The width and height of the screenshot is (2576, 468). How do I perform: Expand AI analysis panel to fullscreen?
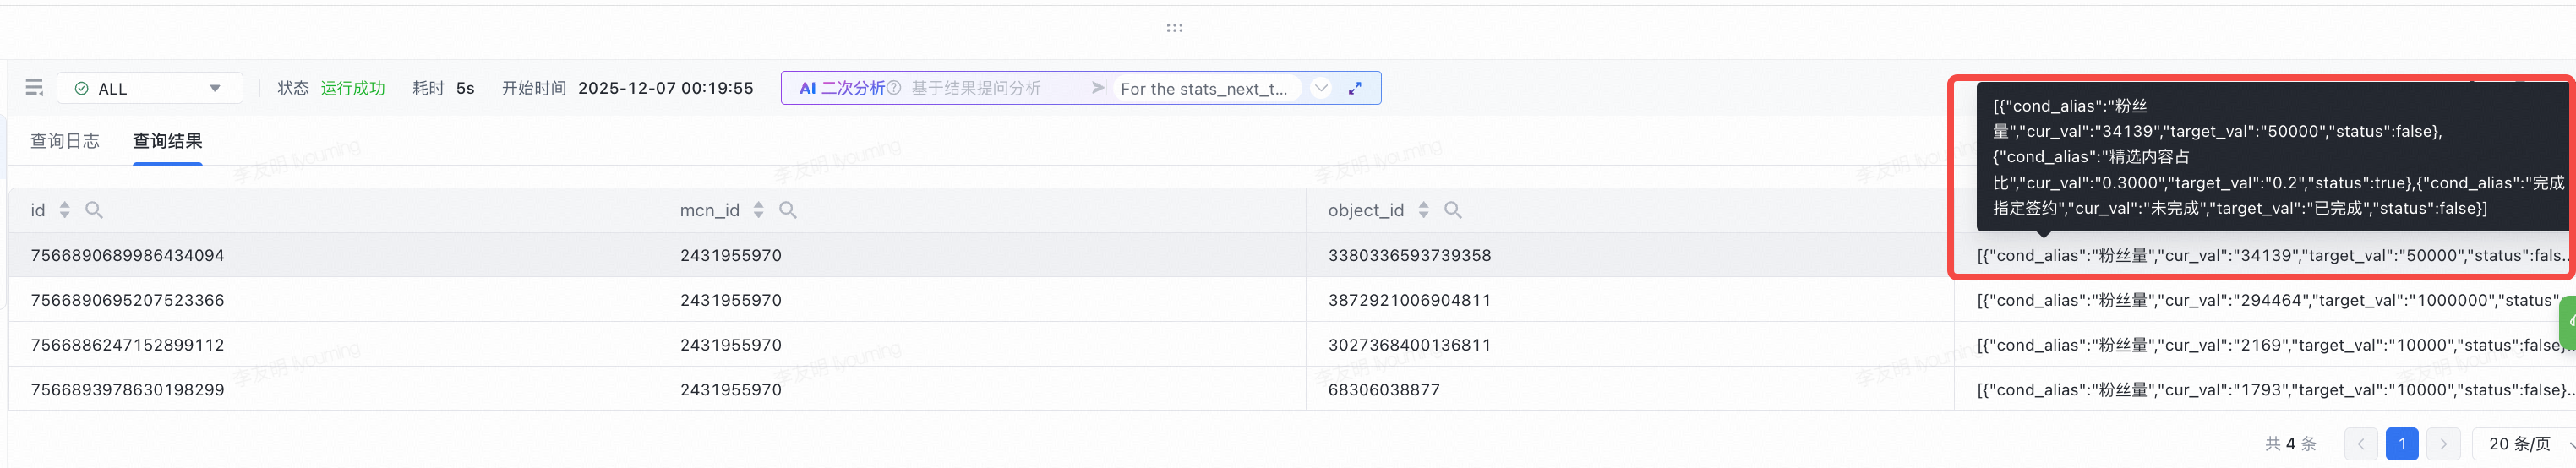[1355, 88]
